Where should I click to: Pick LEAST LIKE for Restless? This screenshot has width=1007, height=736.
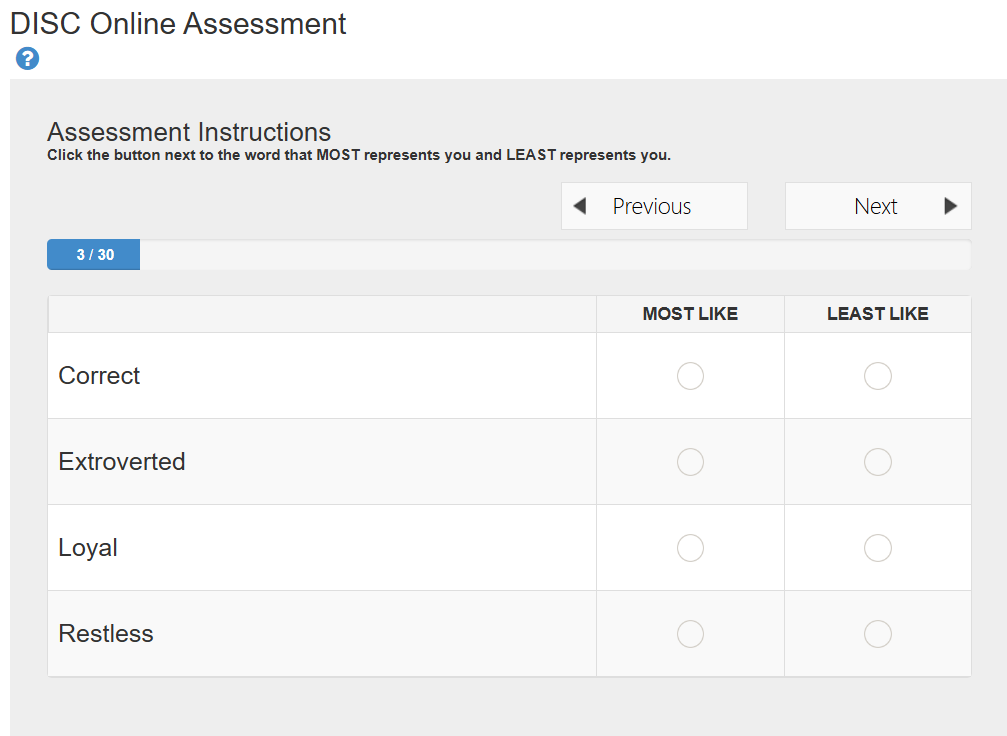point(877,634)
